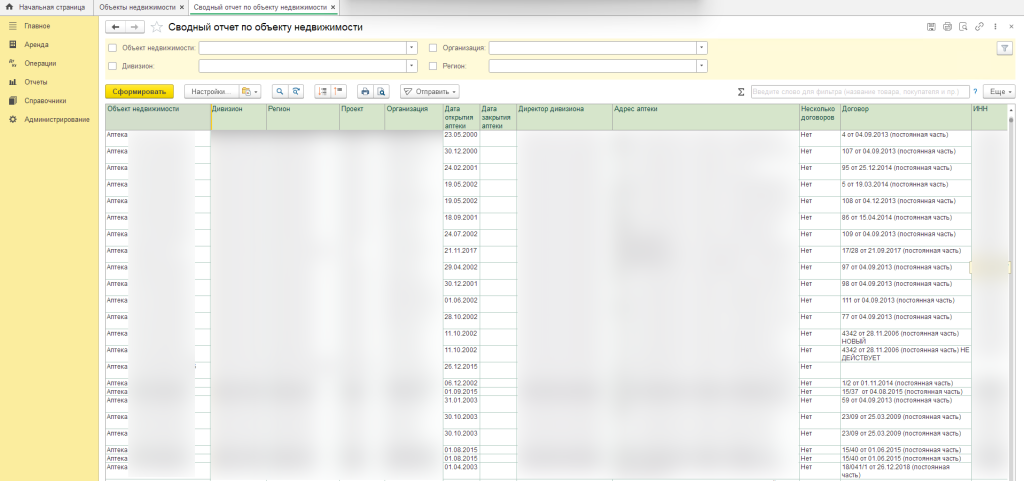Click the sigma sum icon
The height and width of the screenshot is (481, 1024).
pos(740,91)
